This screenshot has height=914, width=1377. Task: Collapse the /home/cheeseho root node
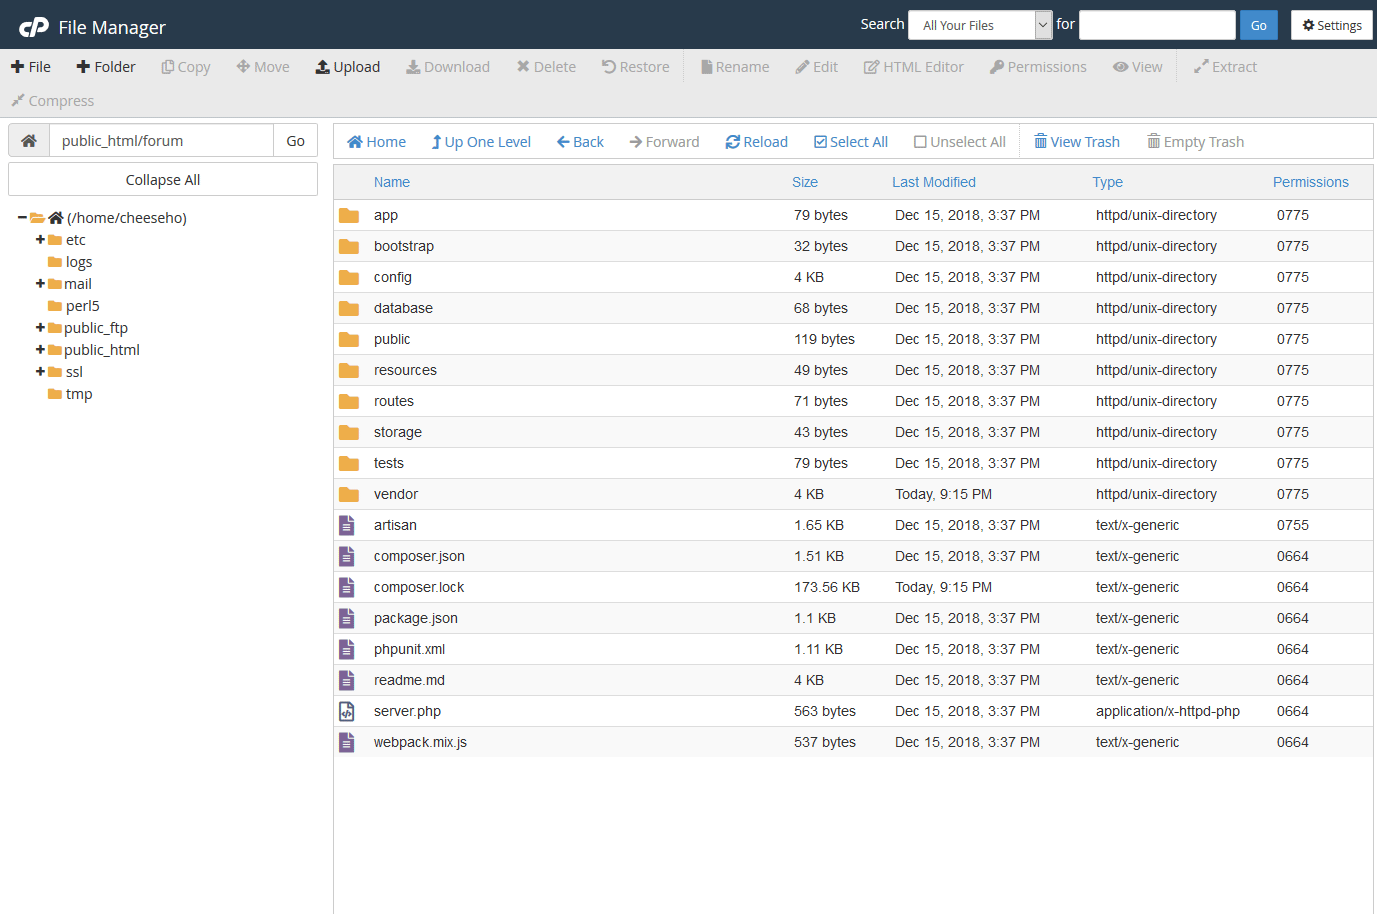(x=22, y=218)
